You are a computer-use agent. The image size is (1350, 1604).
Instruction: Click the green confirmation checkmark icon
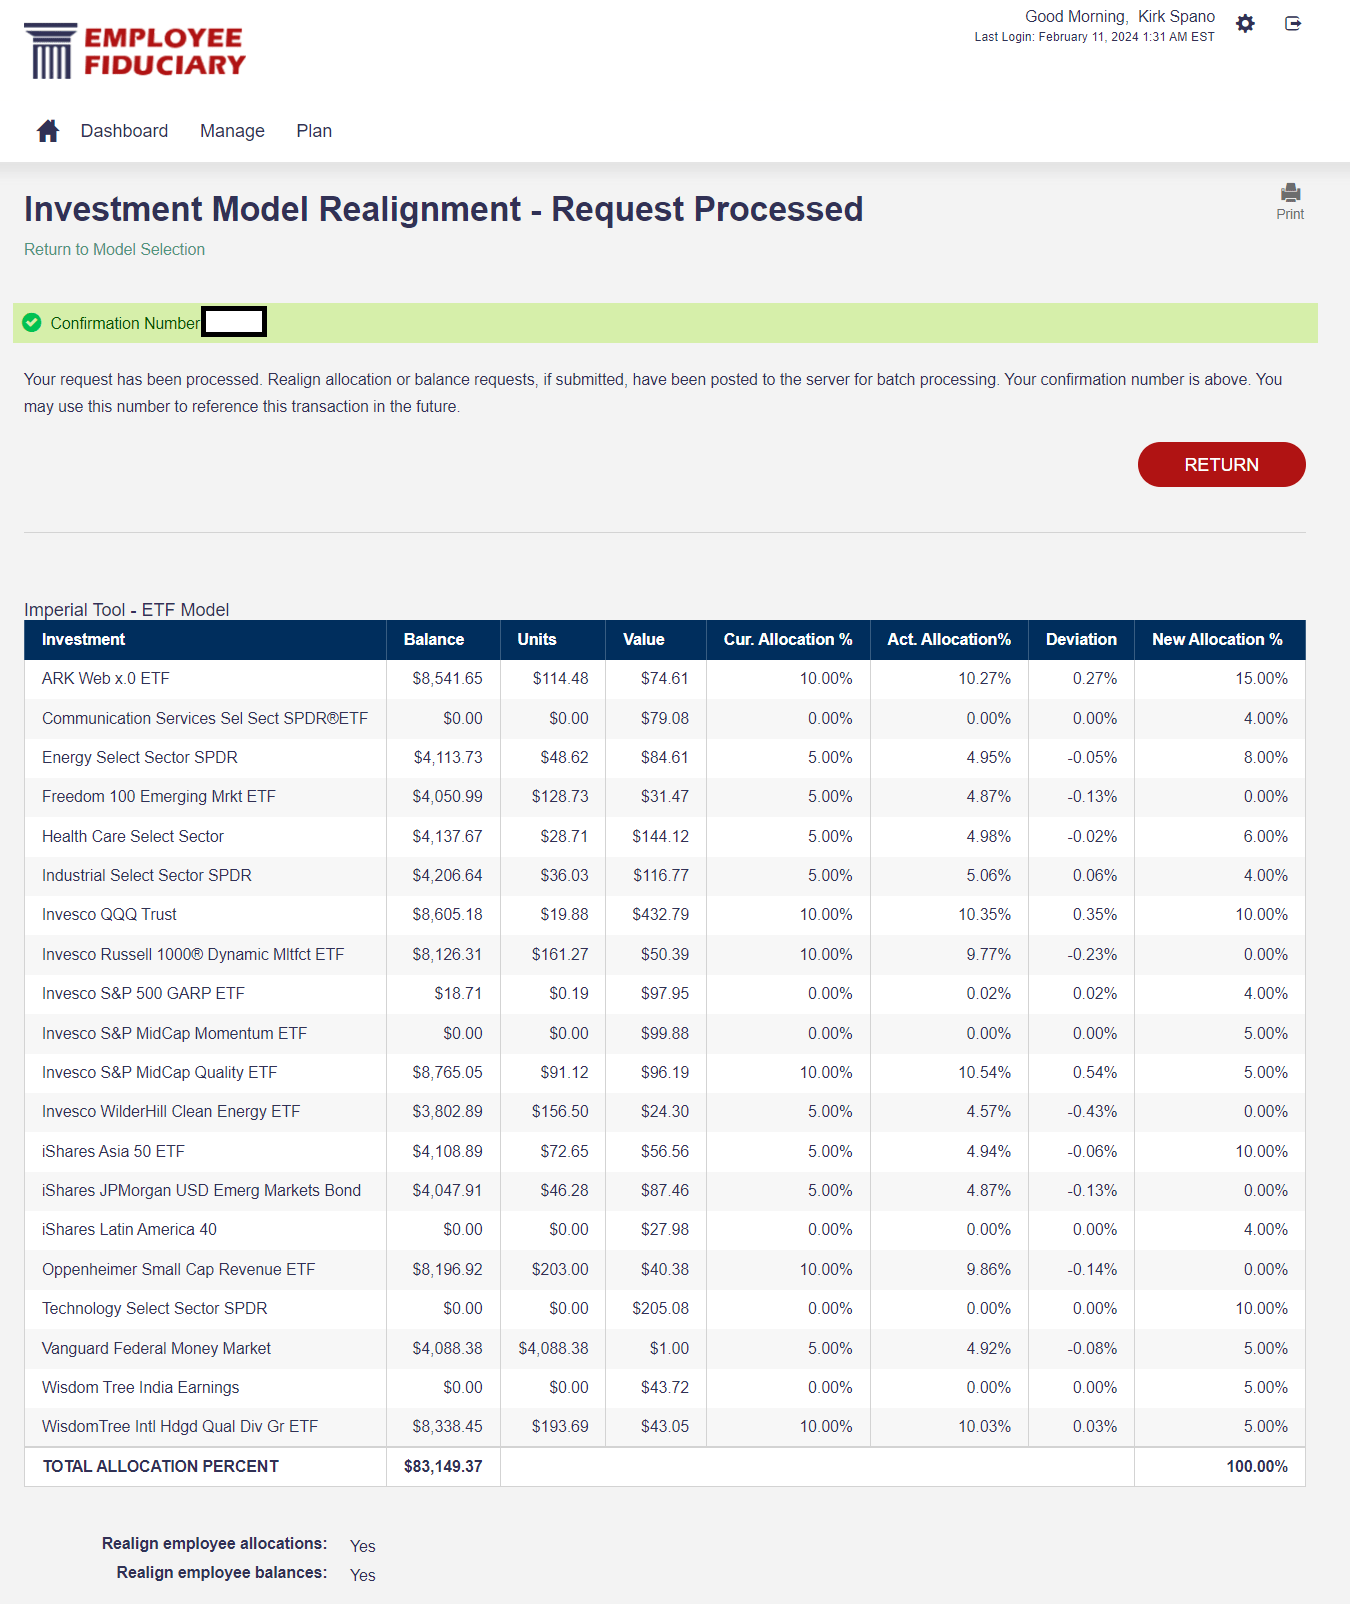coord(32,322)
